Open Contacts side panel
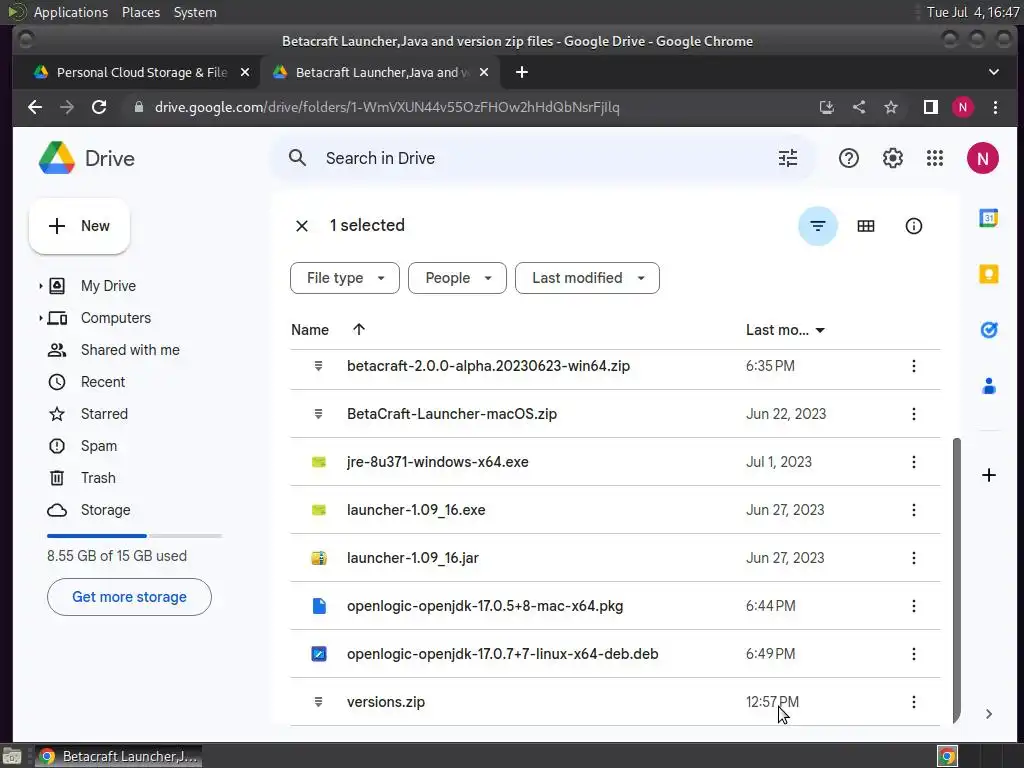The image size is (1024, 768). [989, 386]
